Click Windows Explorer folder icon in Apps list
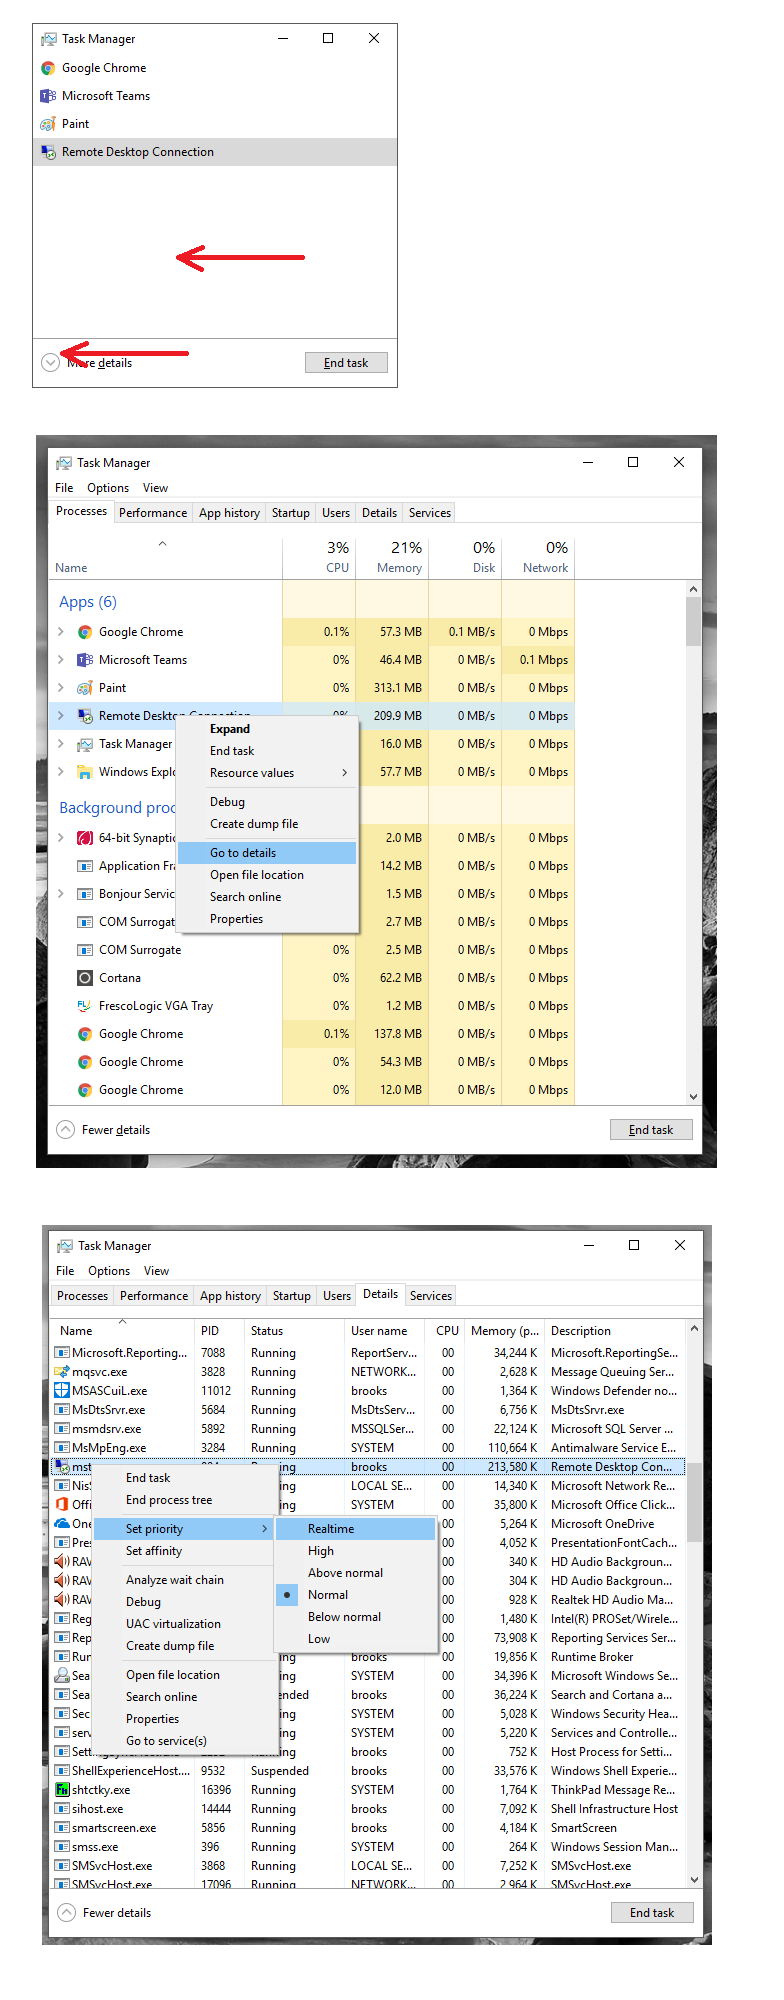The width and height of the screenshot is (784, 2000). tap(85, 772)
